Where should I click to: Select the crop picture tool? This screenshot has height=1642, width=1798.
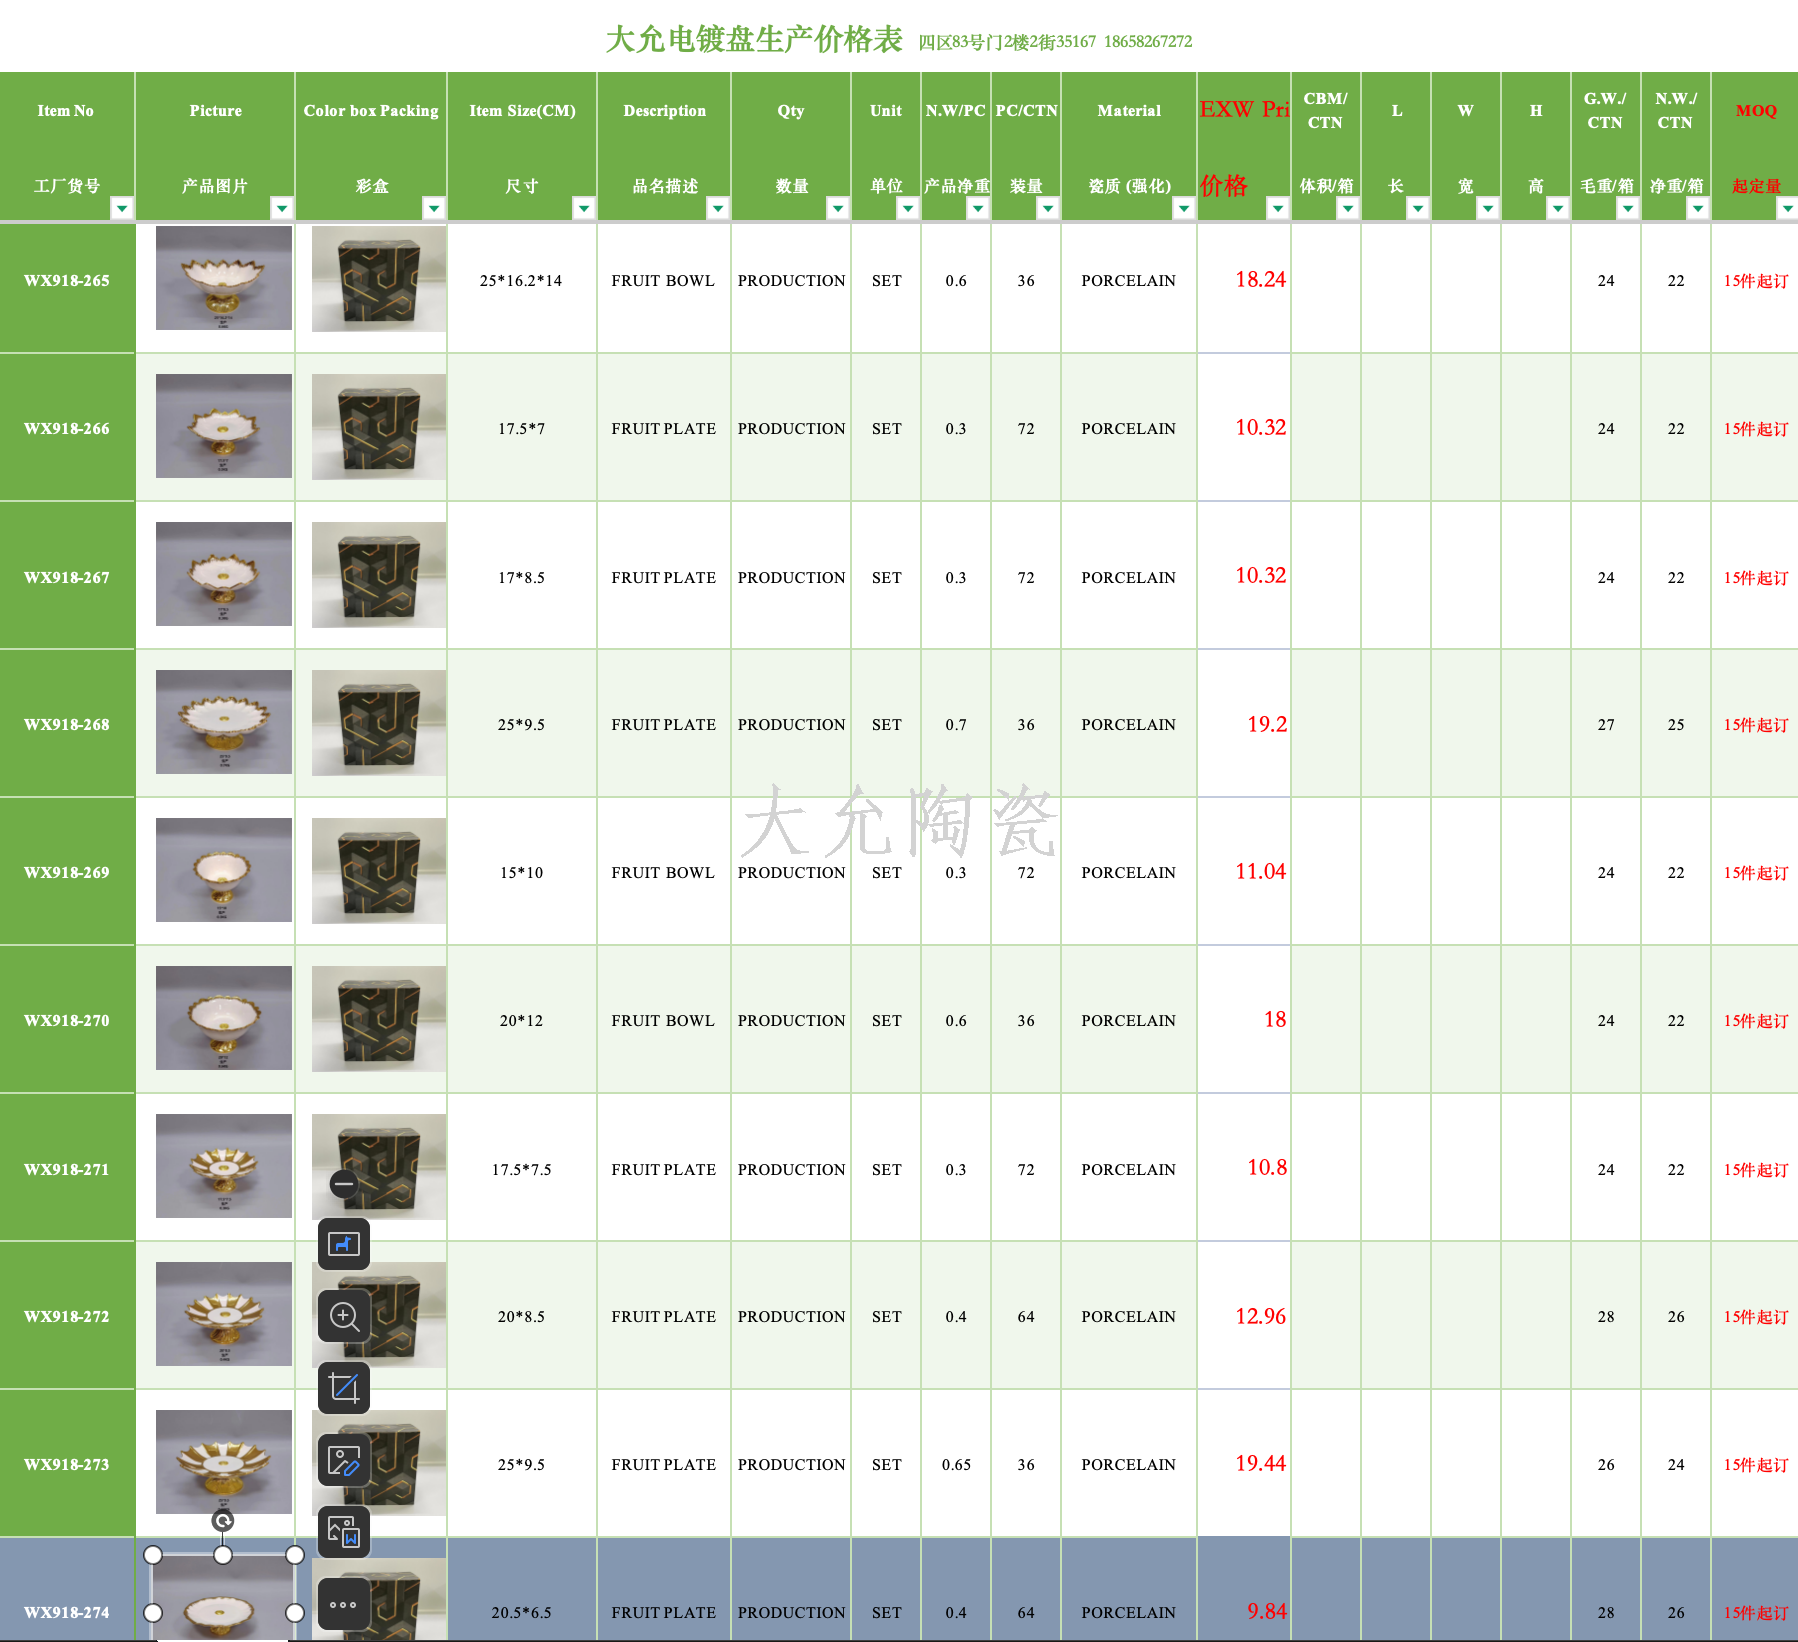click(x=344, y=1388)
